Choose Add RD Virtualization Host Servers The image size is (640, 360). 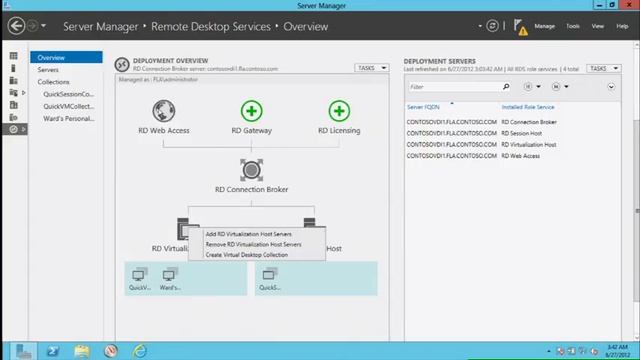(249, 234)
